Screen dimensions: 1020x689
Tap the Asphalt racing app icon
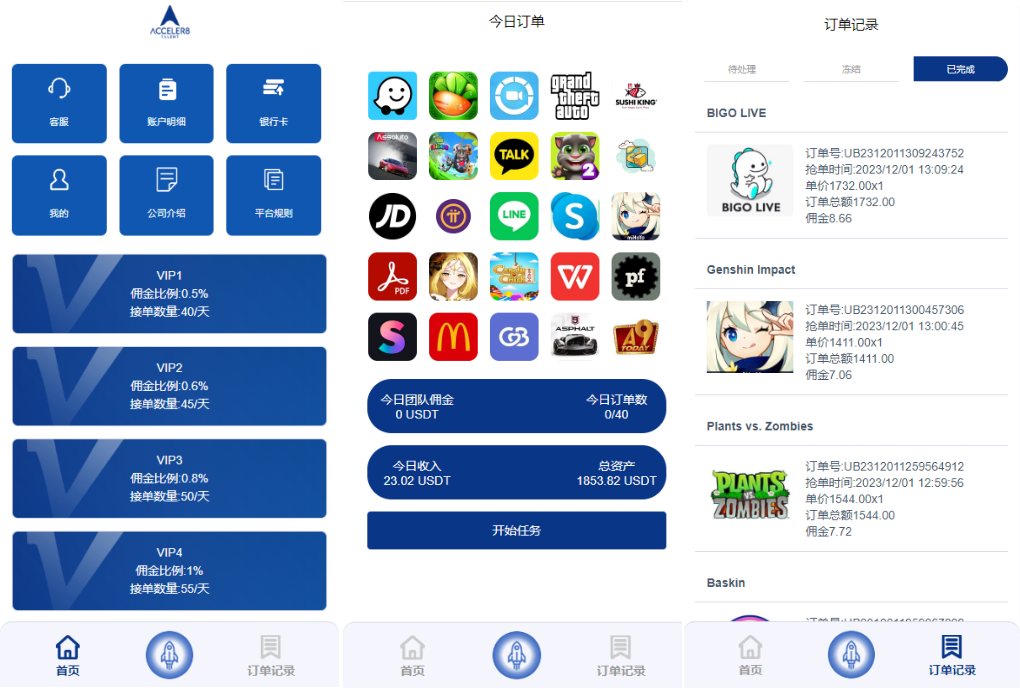[575, 337]
